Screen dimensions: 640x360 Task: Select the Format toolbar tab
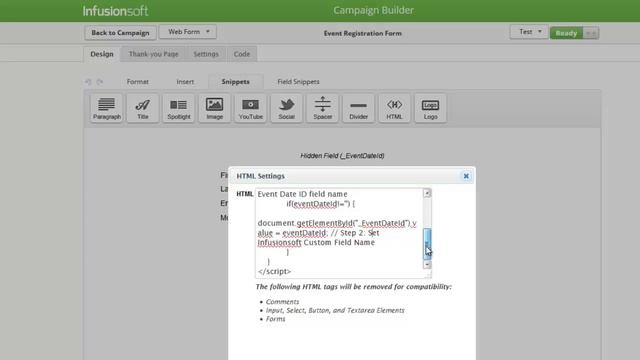[x=138, y=82]
